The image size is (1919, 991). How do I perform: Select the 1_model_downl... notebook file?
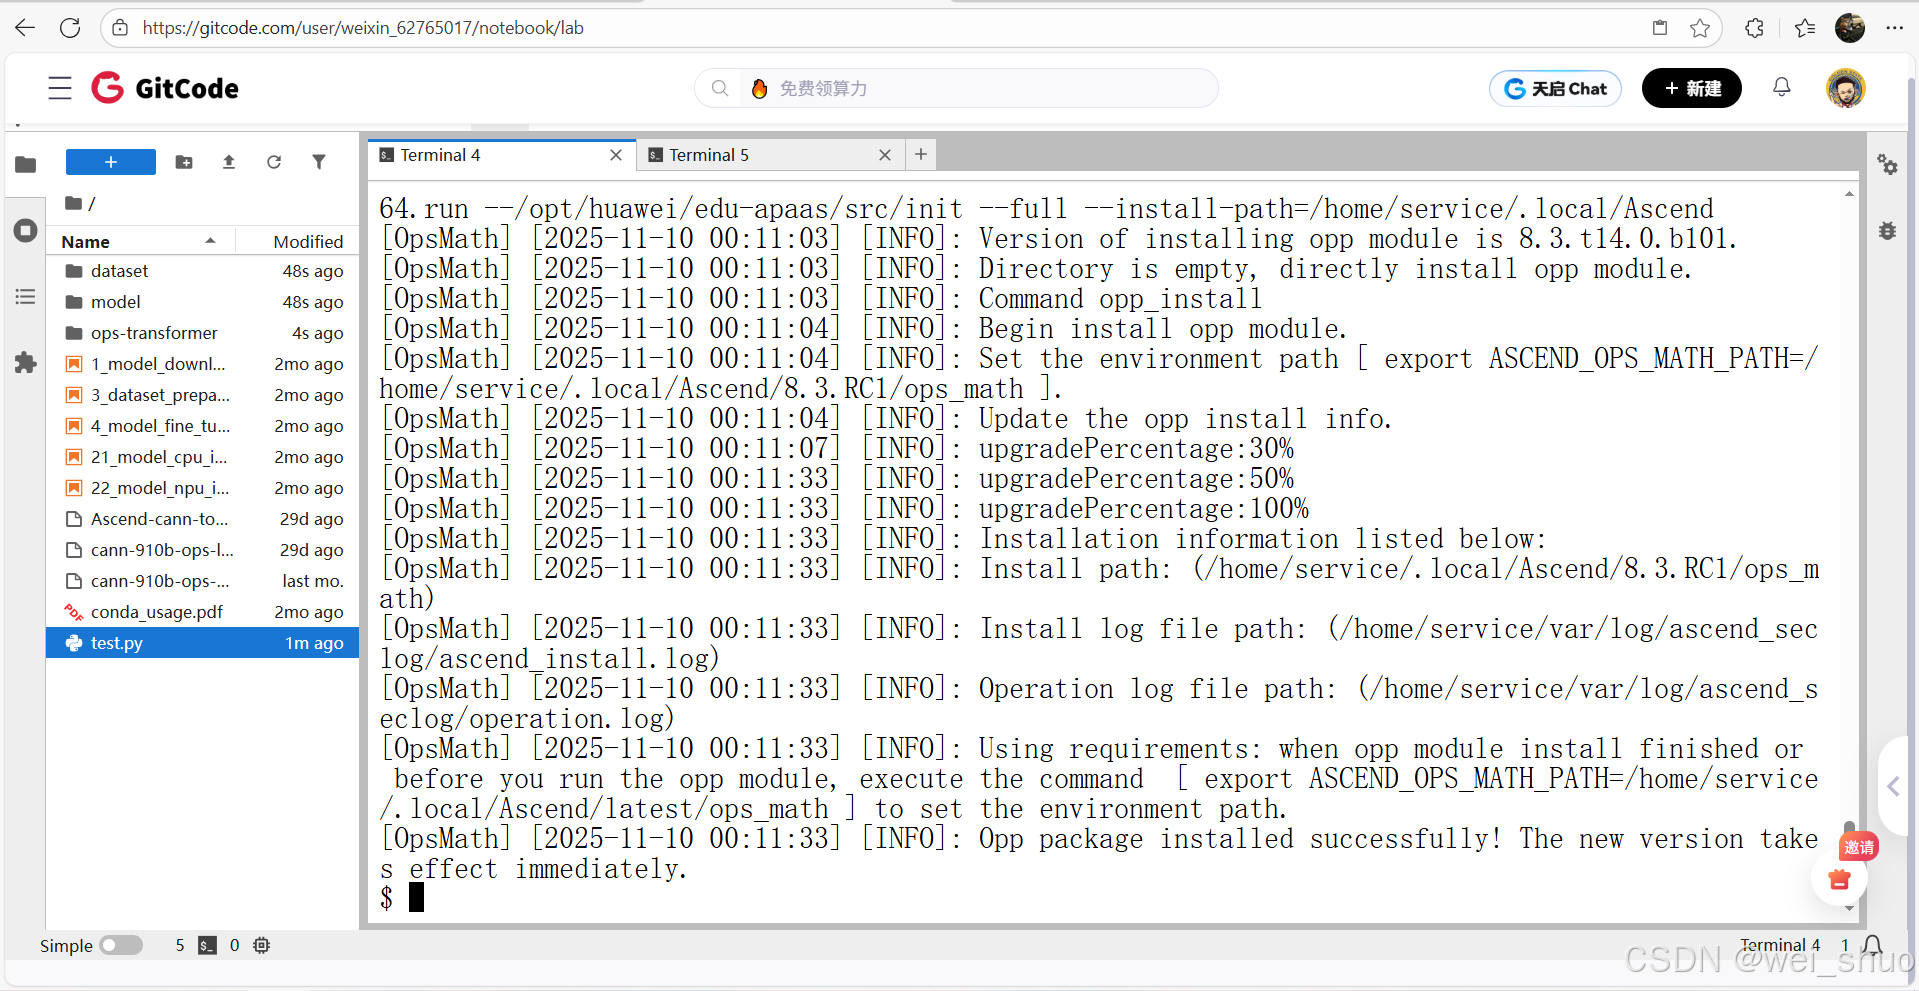(x=203, y=364)
